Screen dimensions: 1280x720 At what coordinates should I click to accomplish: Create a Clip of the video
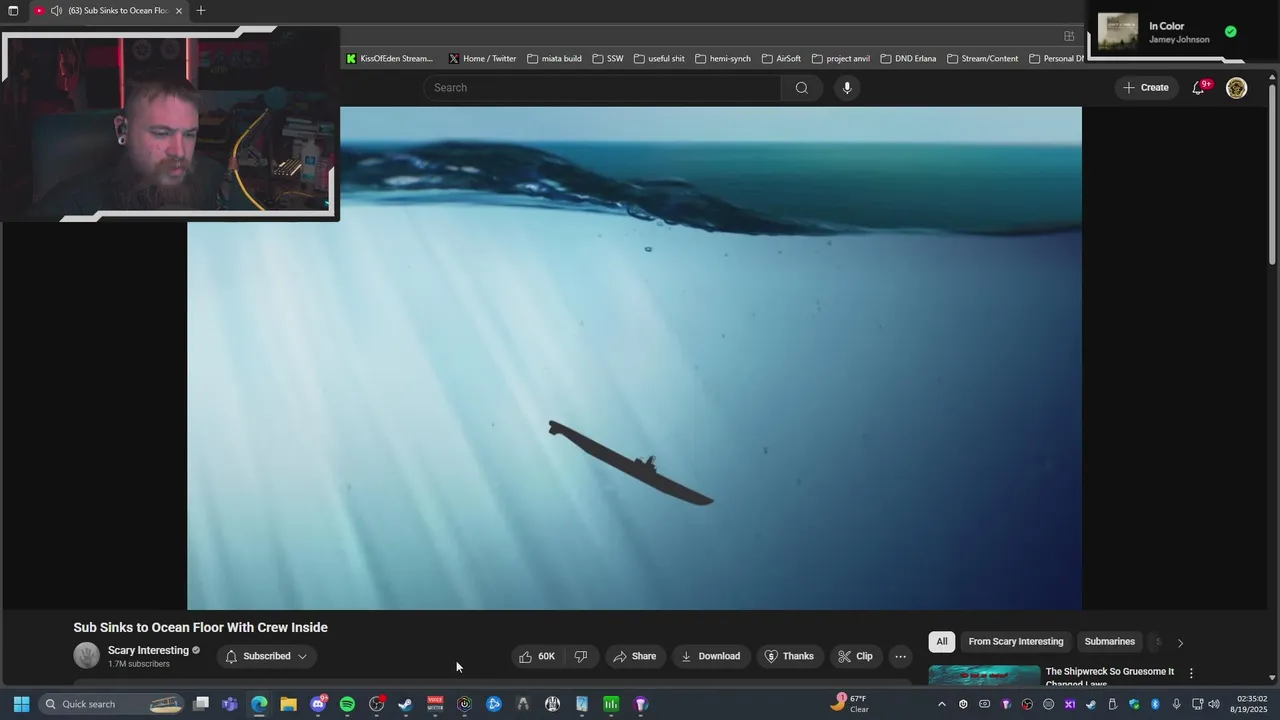coord(855,656)
